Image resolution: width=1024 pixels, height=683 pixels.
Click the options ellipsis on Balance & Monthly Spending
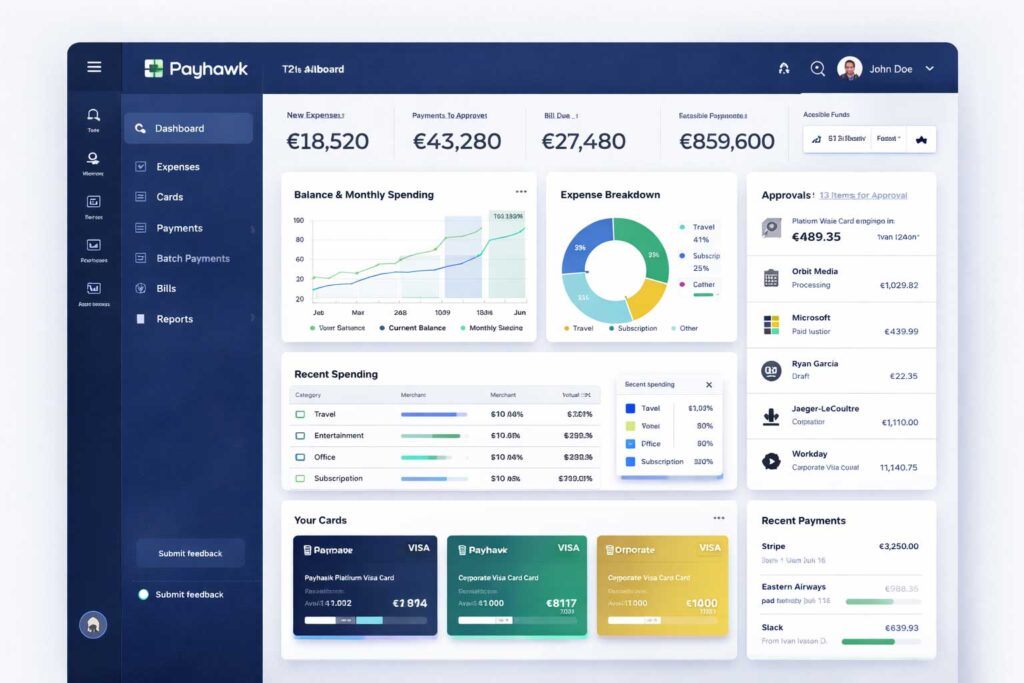(x=520, y=190)
